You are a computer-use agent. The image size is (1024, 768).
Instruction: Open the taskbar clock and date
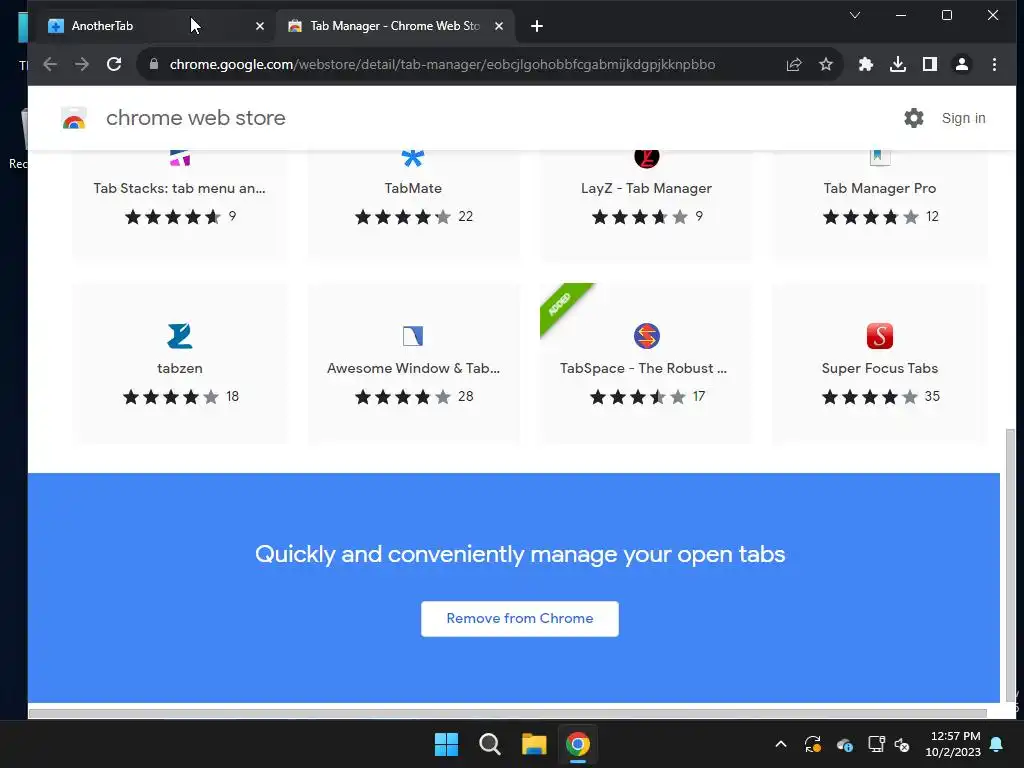(x=953, y=744)
